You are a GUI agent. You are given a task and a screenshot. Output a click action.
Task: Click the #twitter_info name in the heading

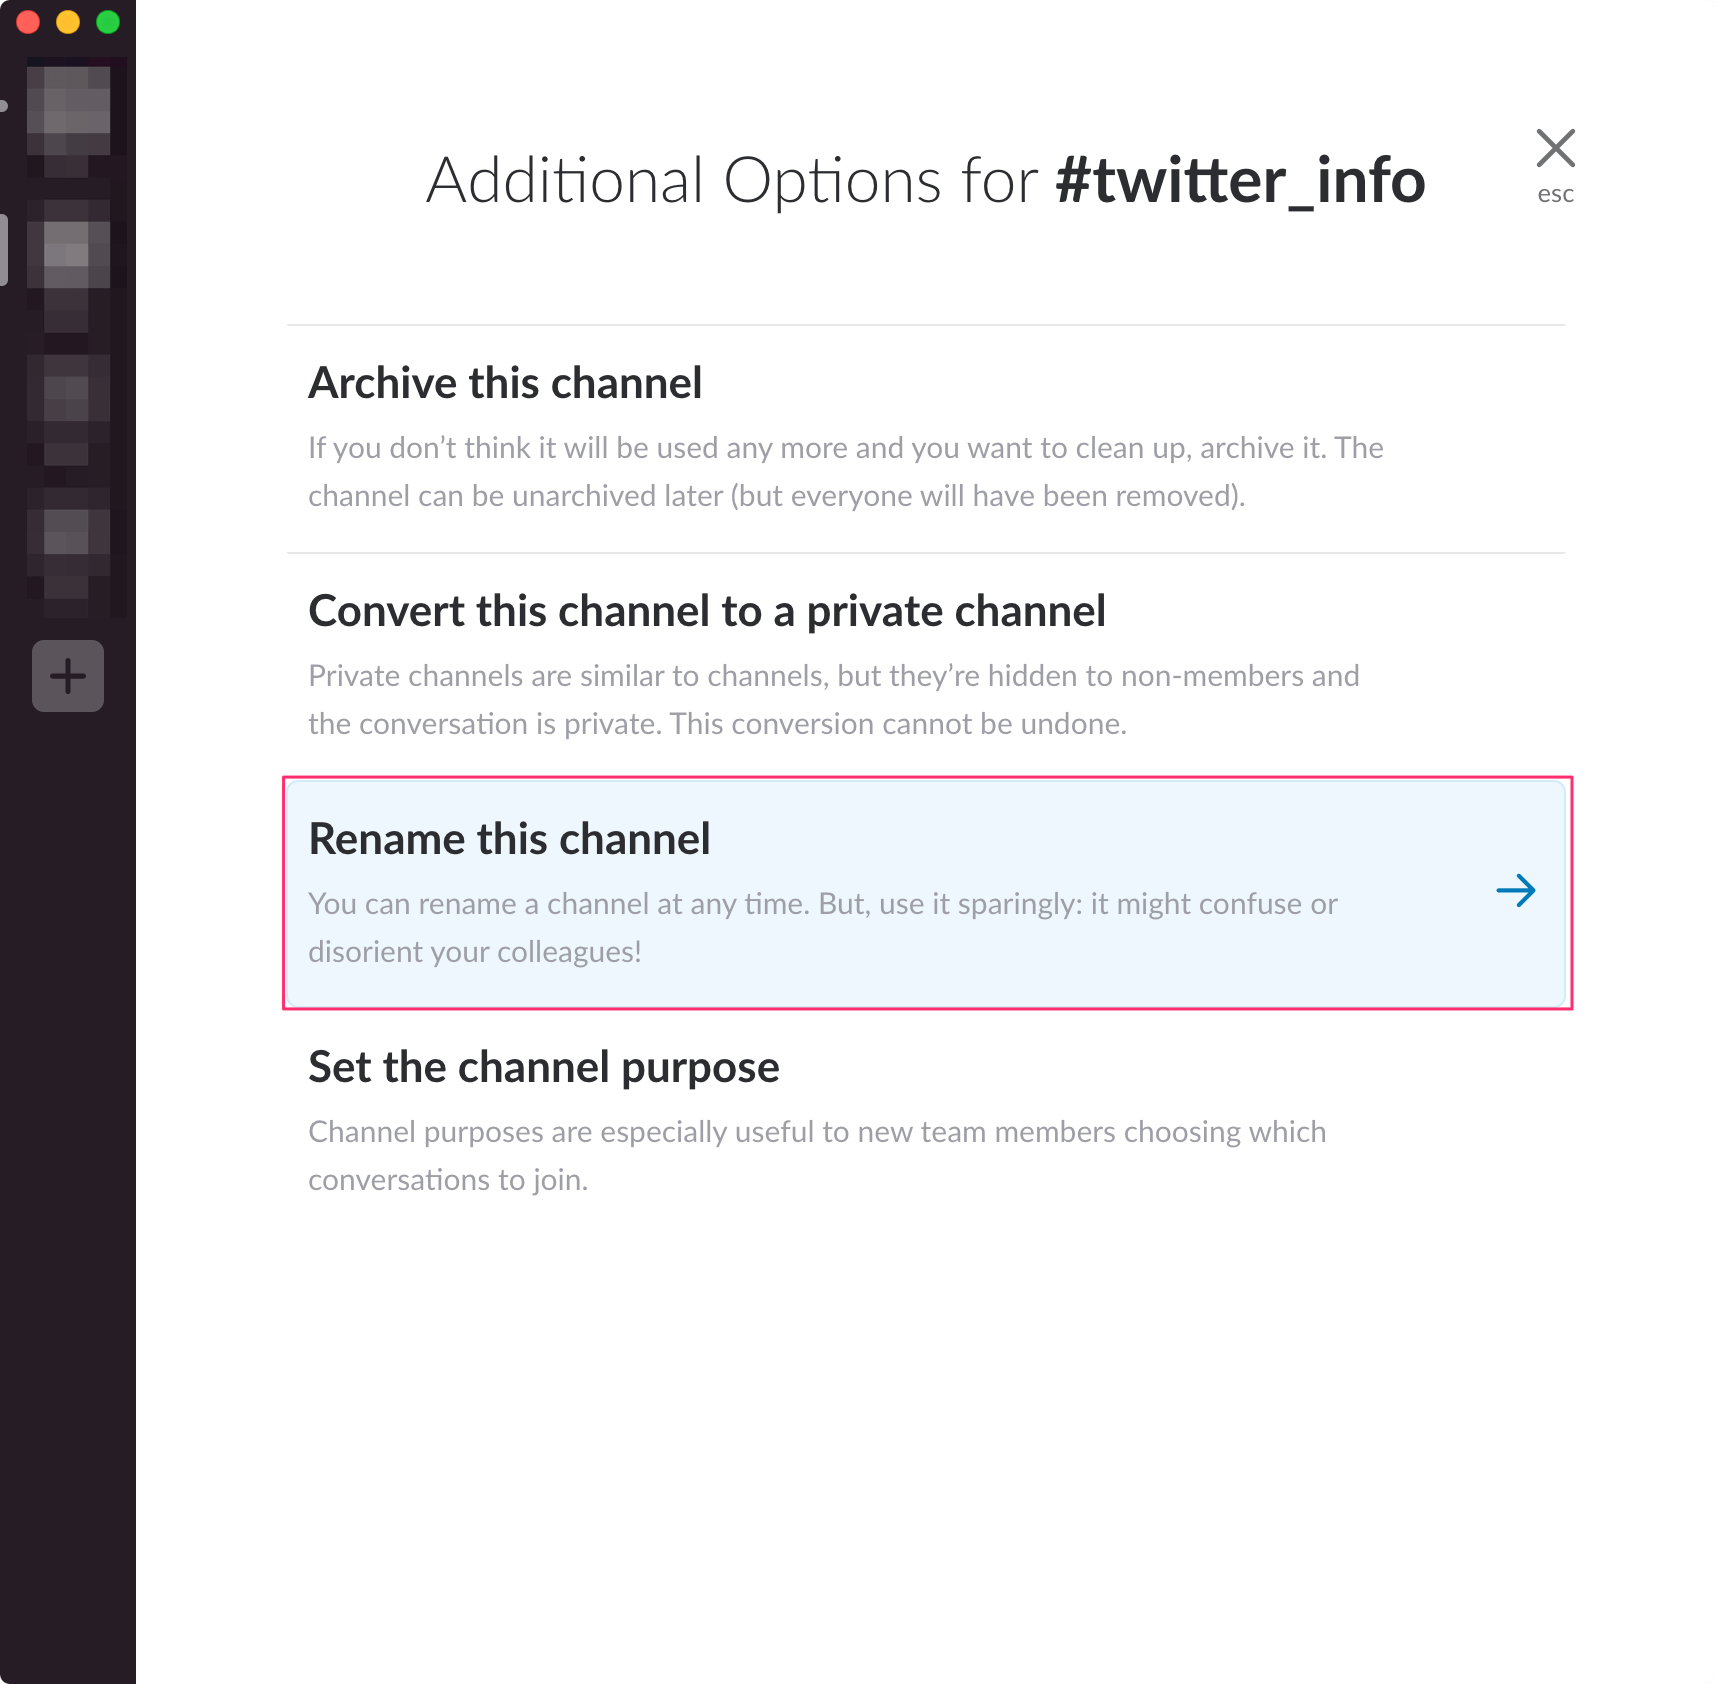point(1240,181)
